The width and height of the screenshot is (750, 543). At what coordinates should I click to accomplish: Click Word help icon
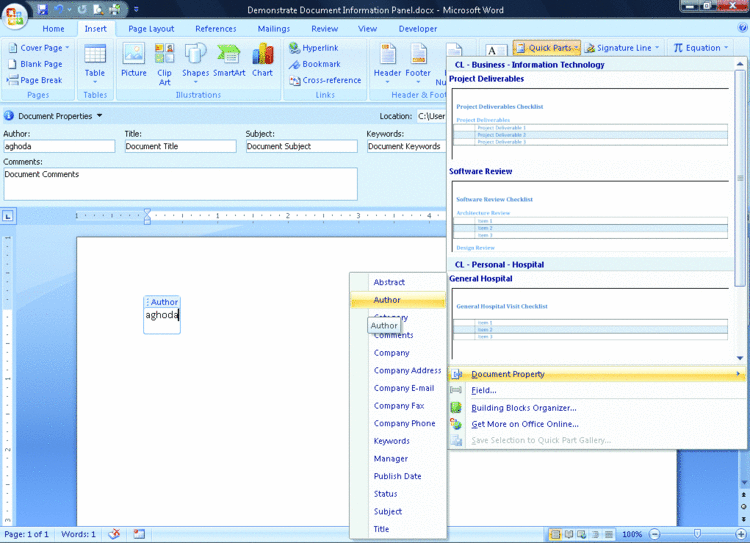tap(742, 28)
